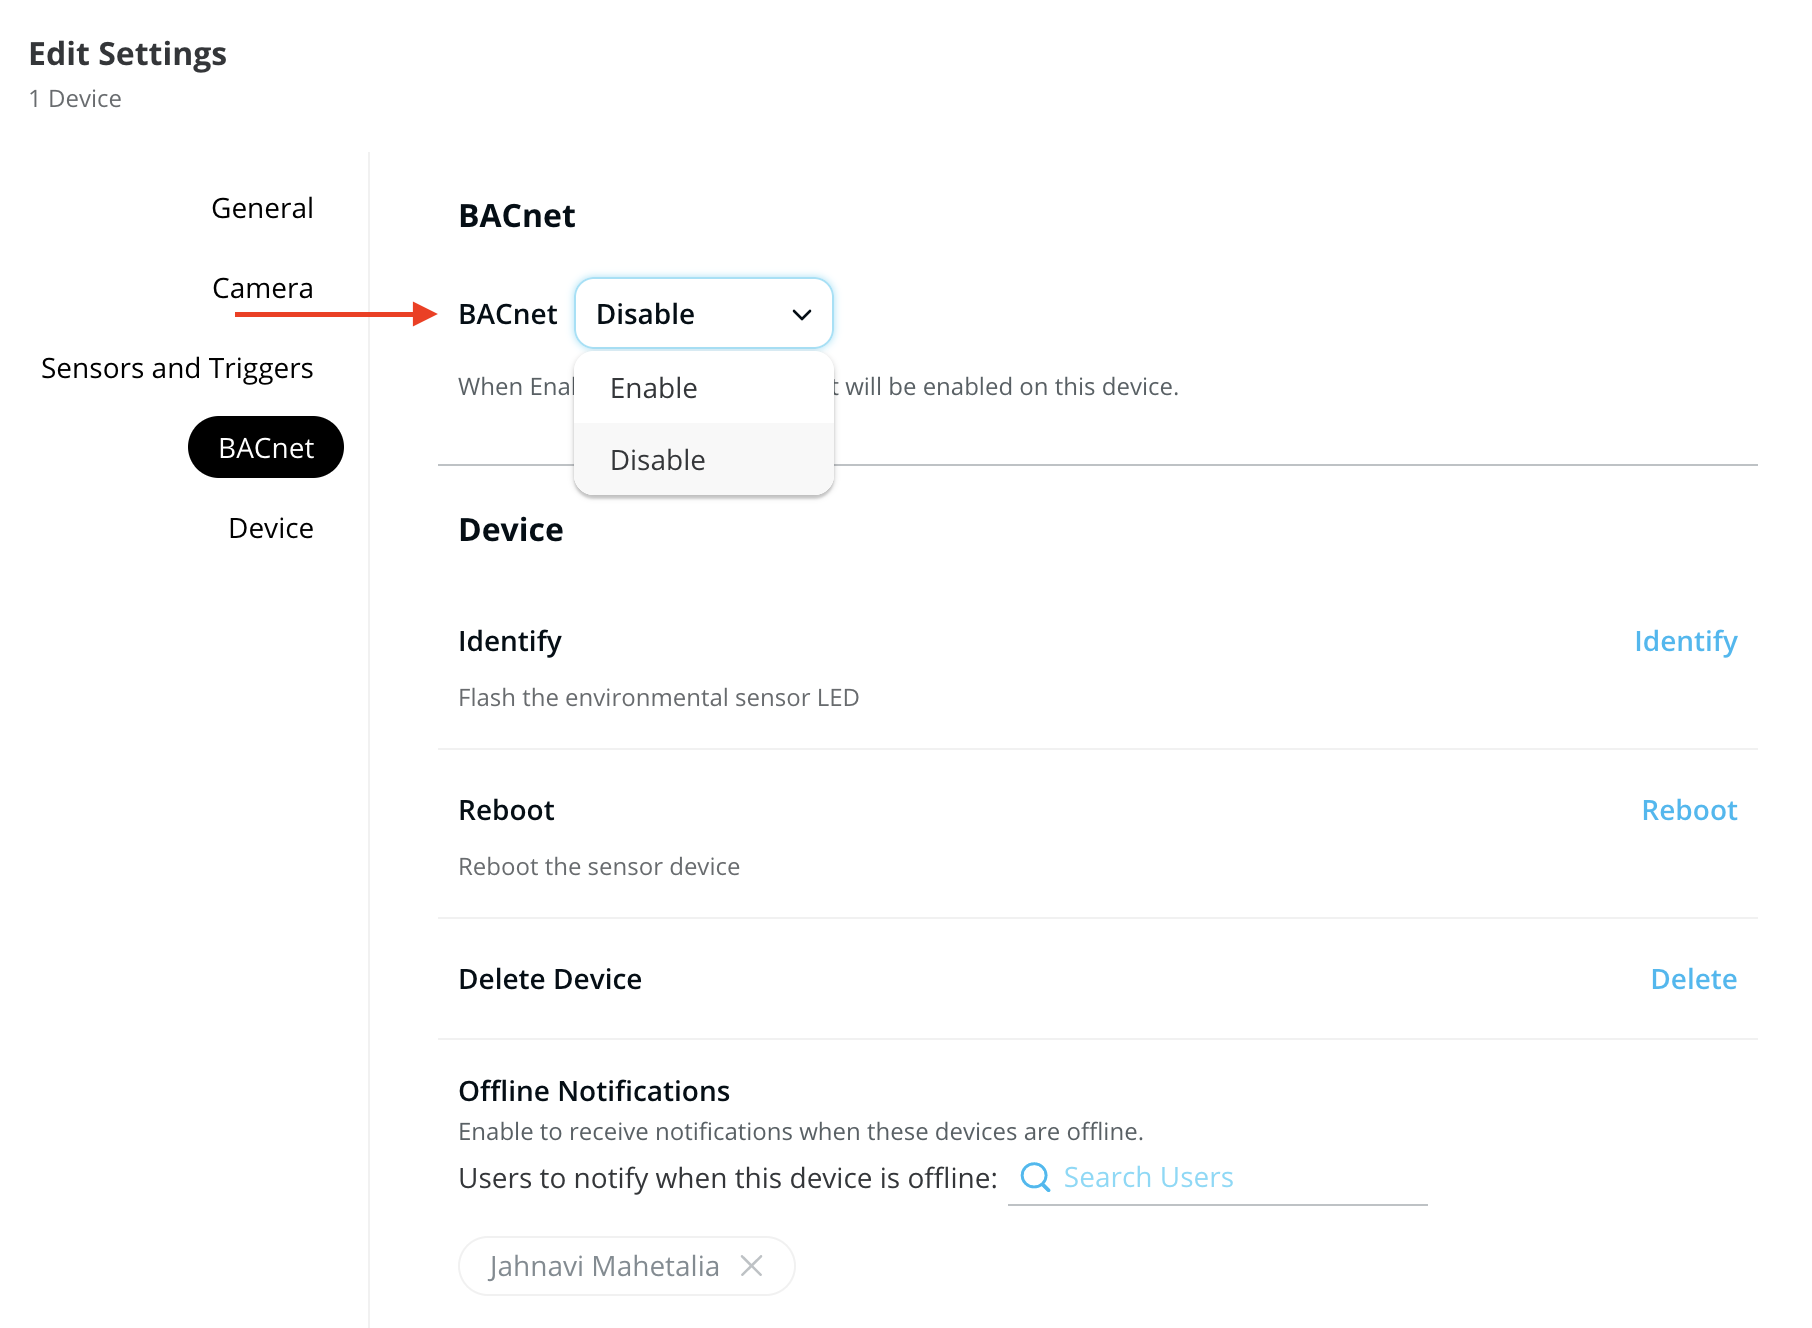The height and width of the screenshot is (1328, 1812).
Task: Click the selected Disable value in the BACnet combo box
Action: pos(646,314)
